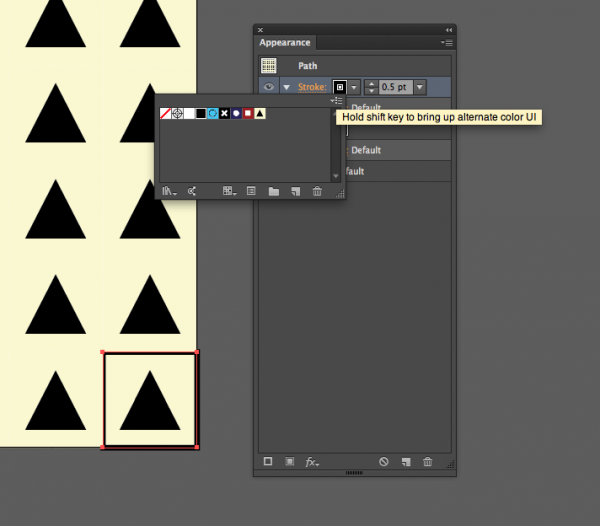
Task: Click Add New Stroke in Appearance panel
Action: coord(268,462)
